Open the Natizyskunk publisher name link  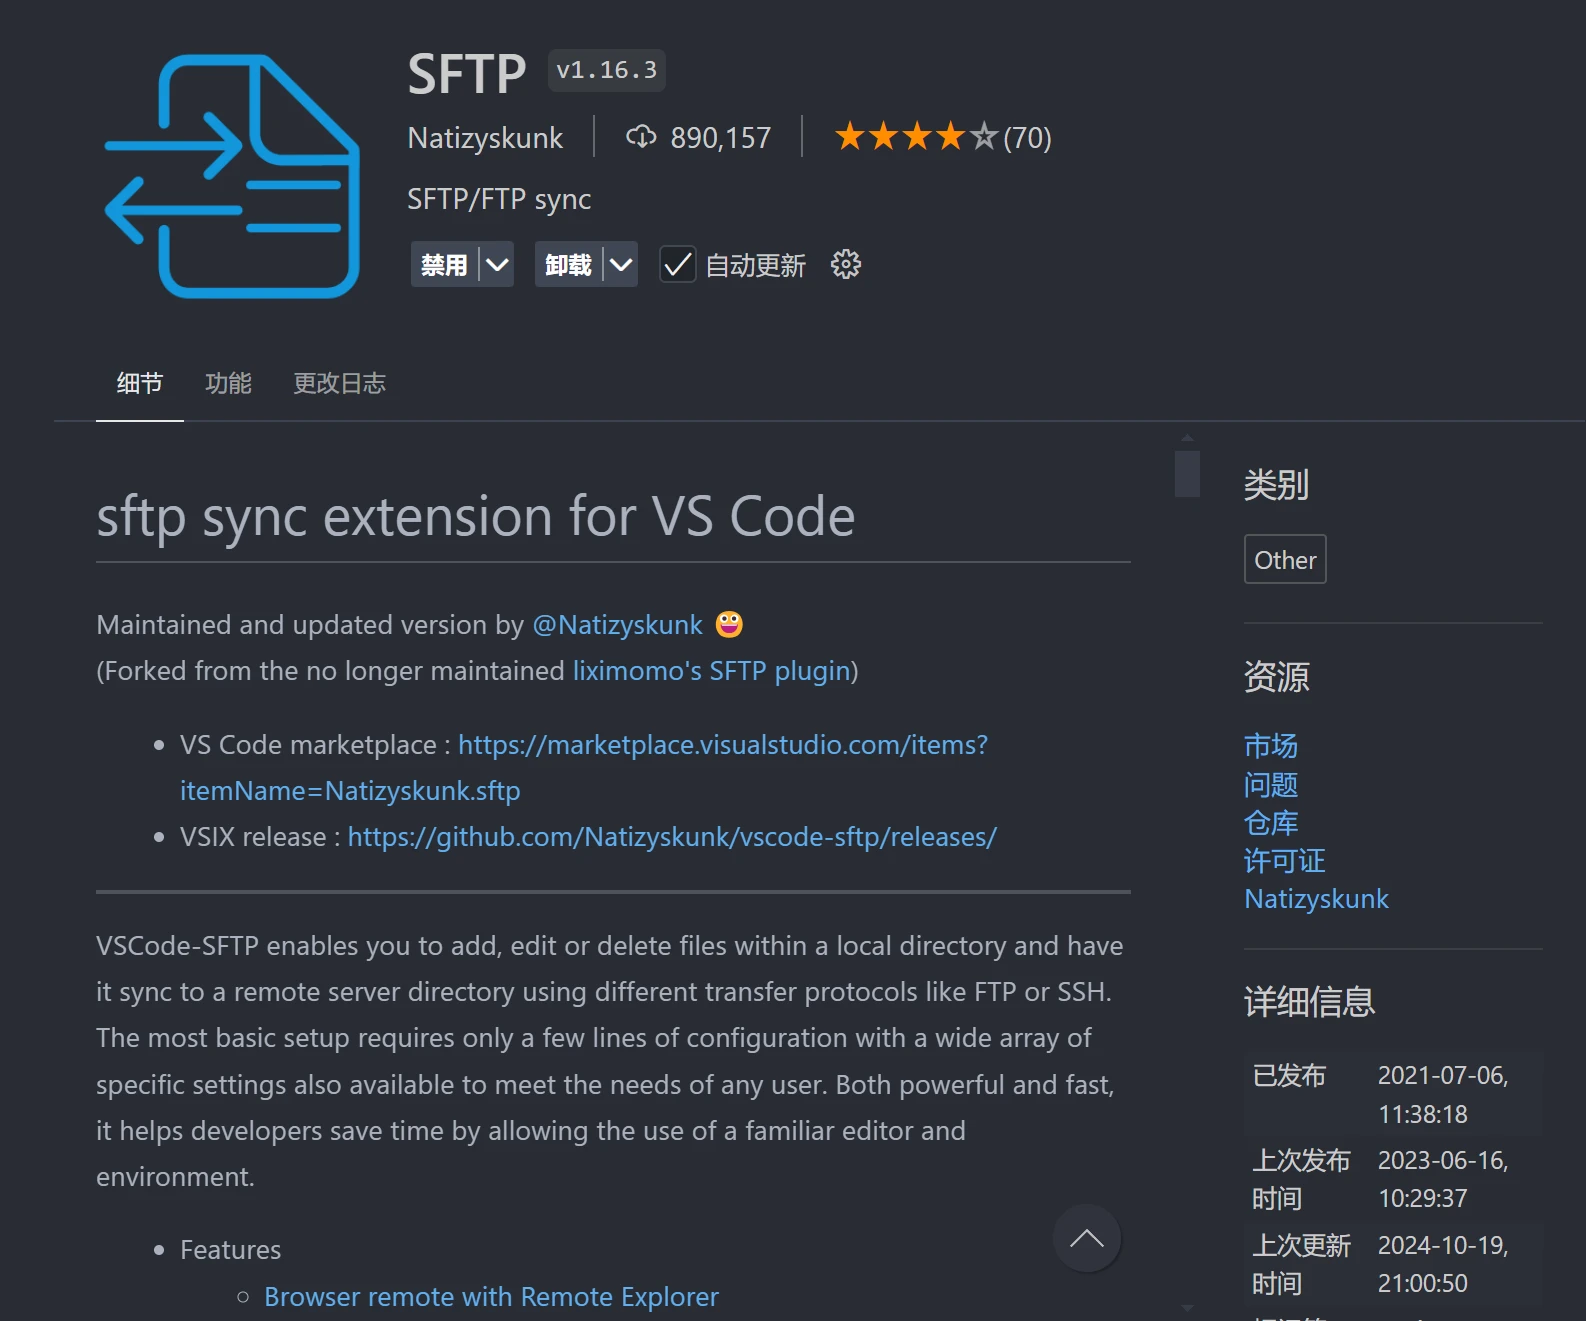[x=485, y=138]
